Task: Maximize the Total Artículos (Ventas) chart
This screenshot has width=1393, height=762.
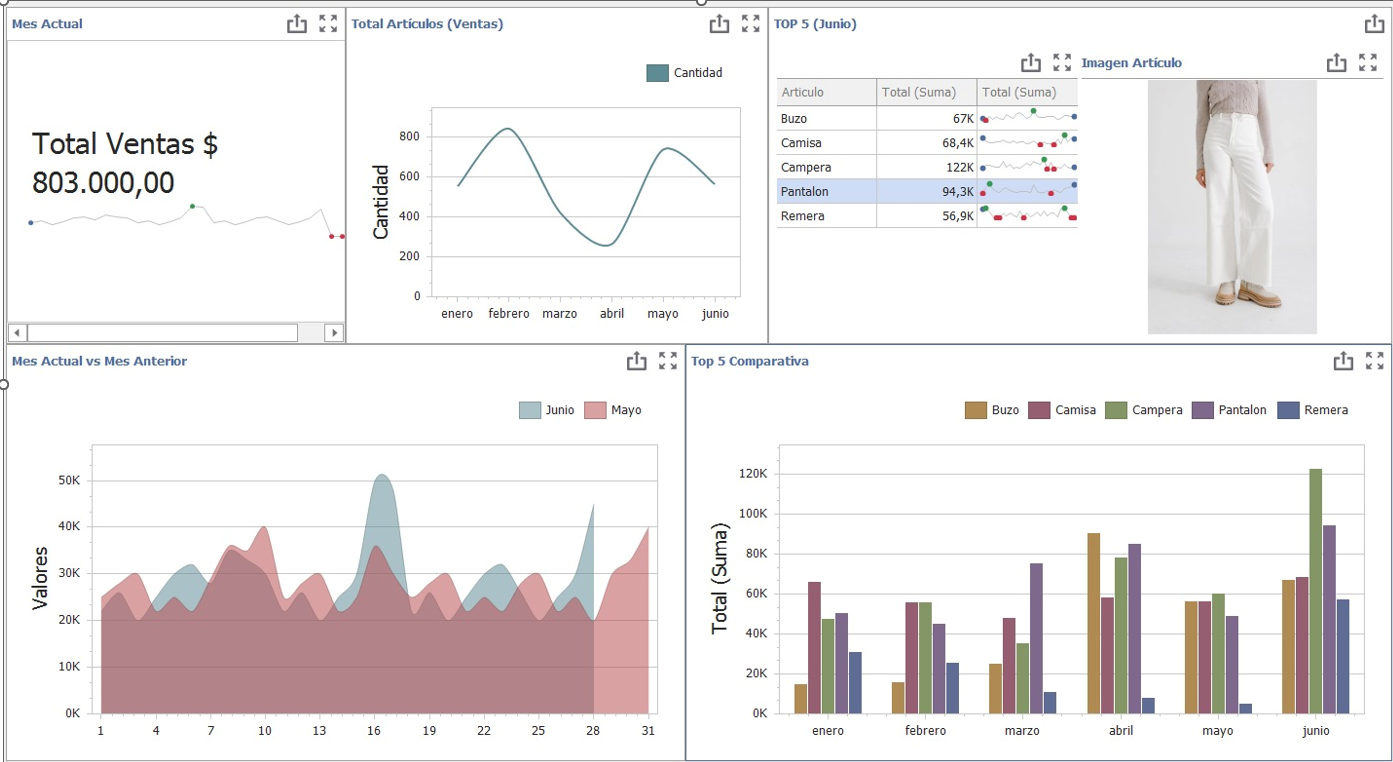Action: pos(751,24)
